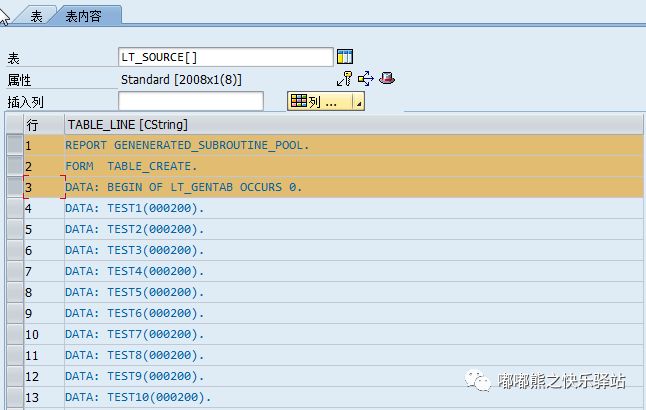Open the table display icon next to LT_SOURCE[]
Screen dimensions: 646x410
[345, 56]
